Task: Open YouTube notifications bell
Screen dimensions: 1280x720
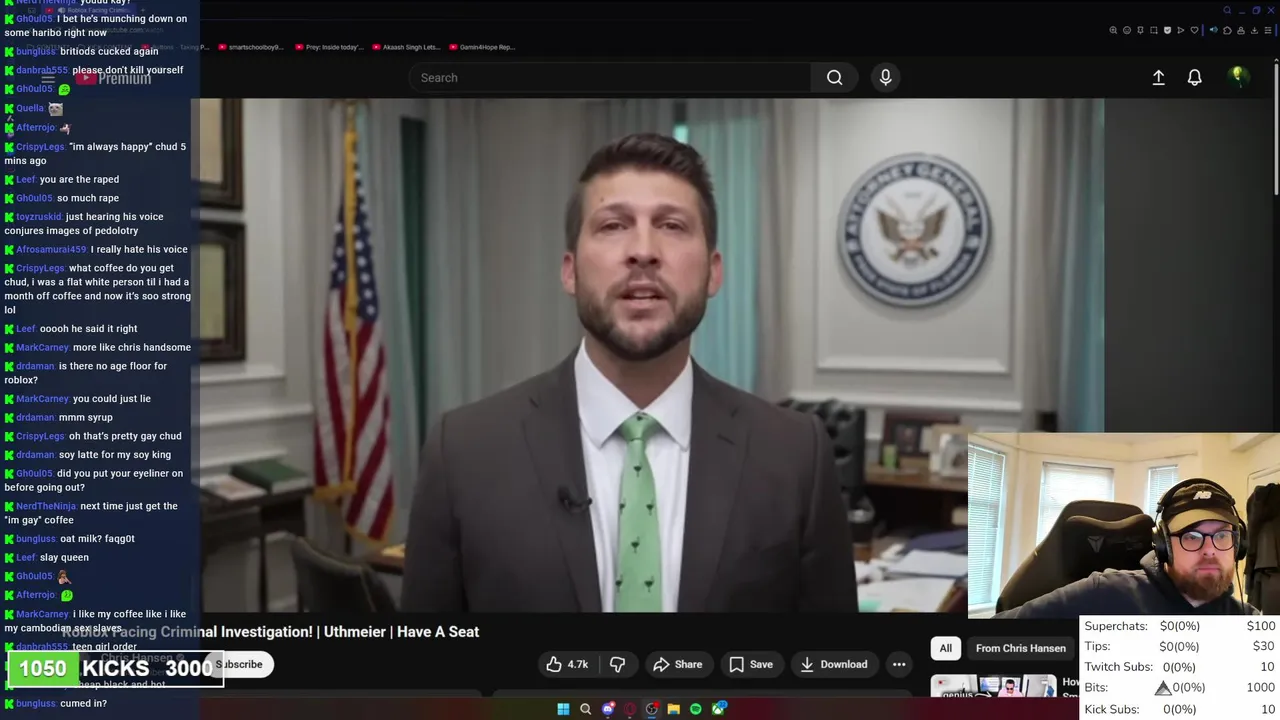Action: point(1194,77)
